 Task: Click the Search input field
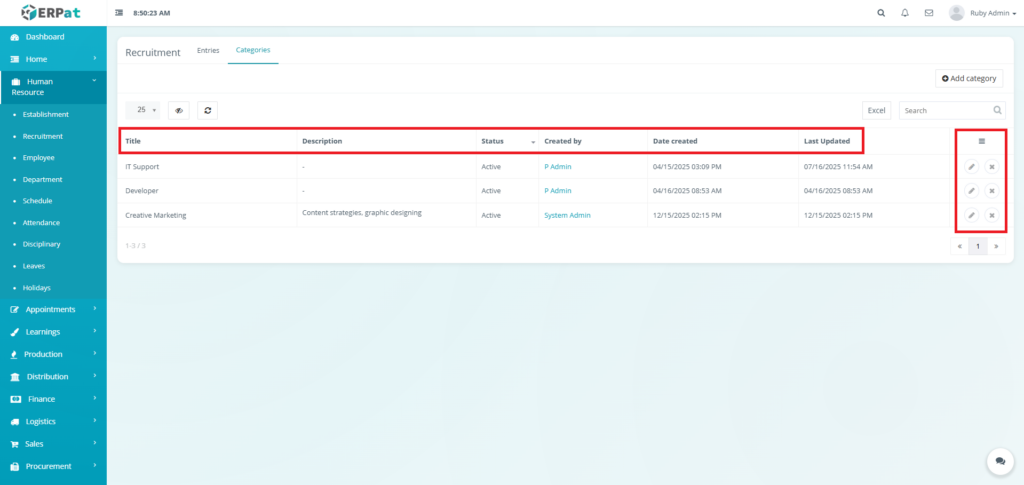point(945,110)
